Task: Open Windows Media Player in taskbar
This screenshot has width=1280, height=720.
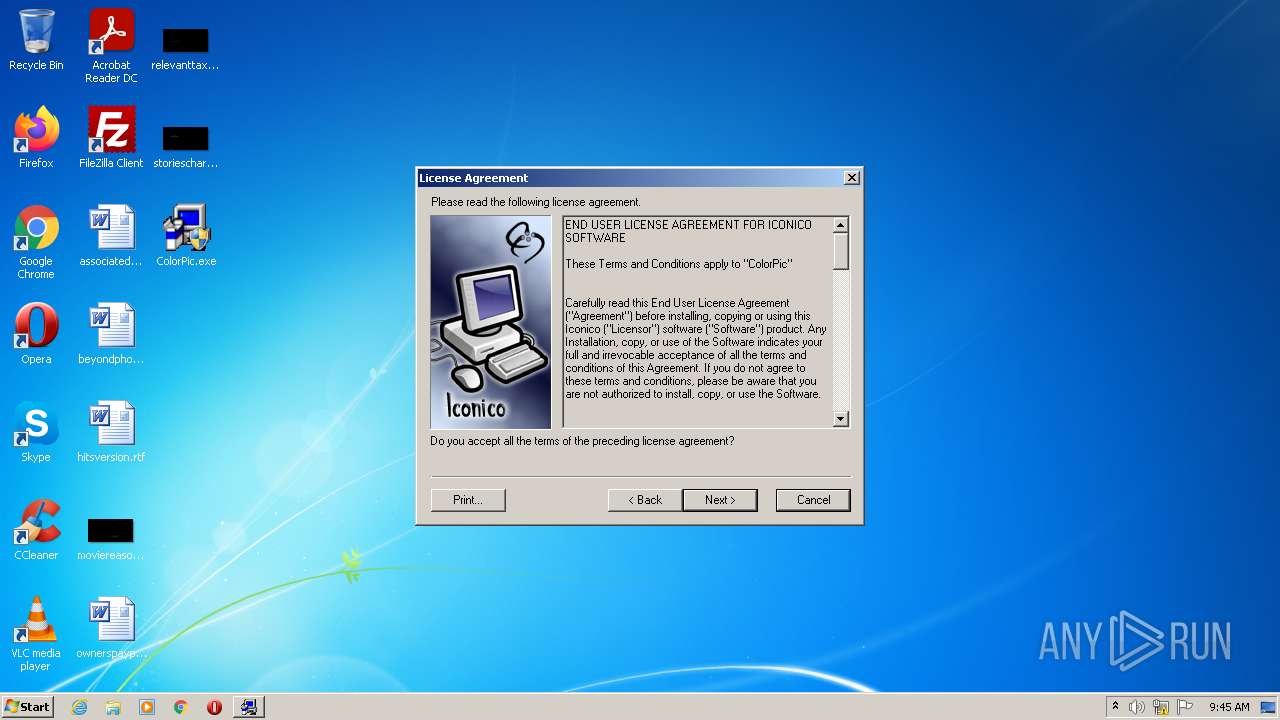Action: [147, 707]
